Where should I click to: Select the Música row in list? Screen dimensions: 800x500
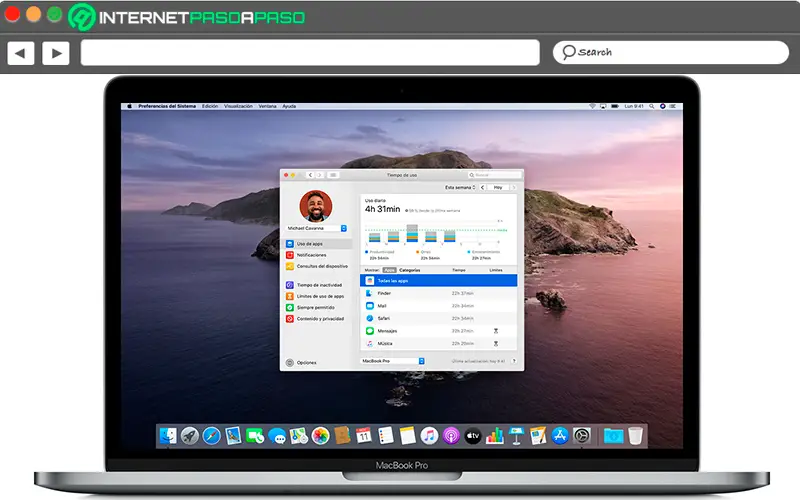(438, 343)
